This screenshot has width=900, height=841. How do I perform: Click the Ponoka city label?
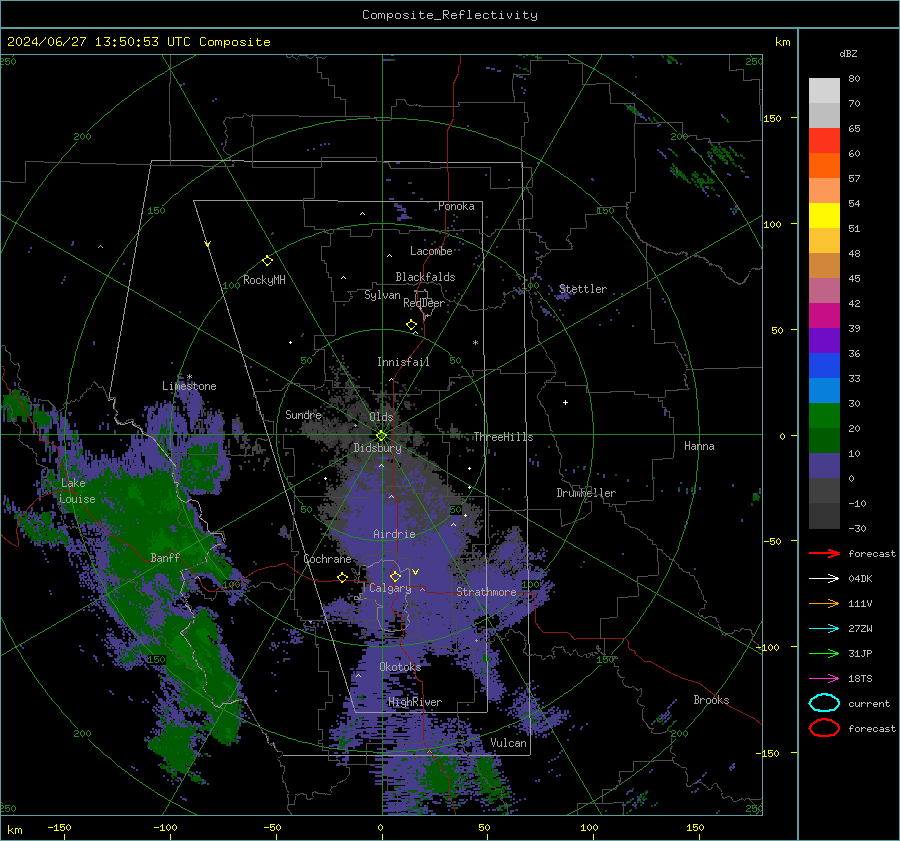456,206
